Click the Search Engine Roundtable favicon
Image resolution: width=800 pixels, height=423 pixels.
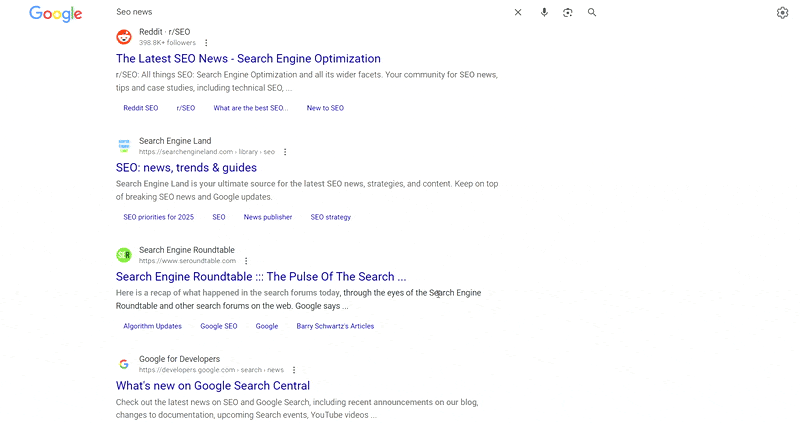[x=124, y=255]
